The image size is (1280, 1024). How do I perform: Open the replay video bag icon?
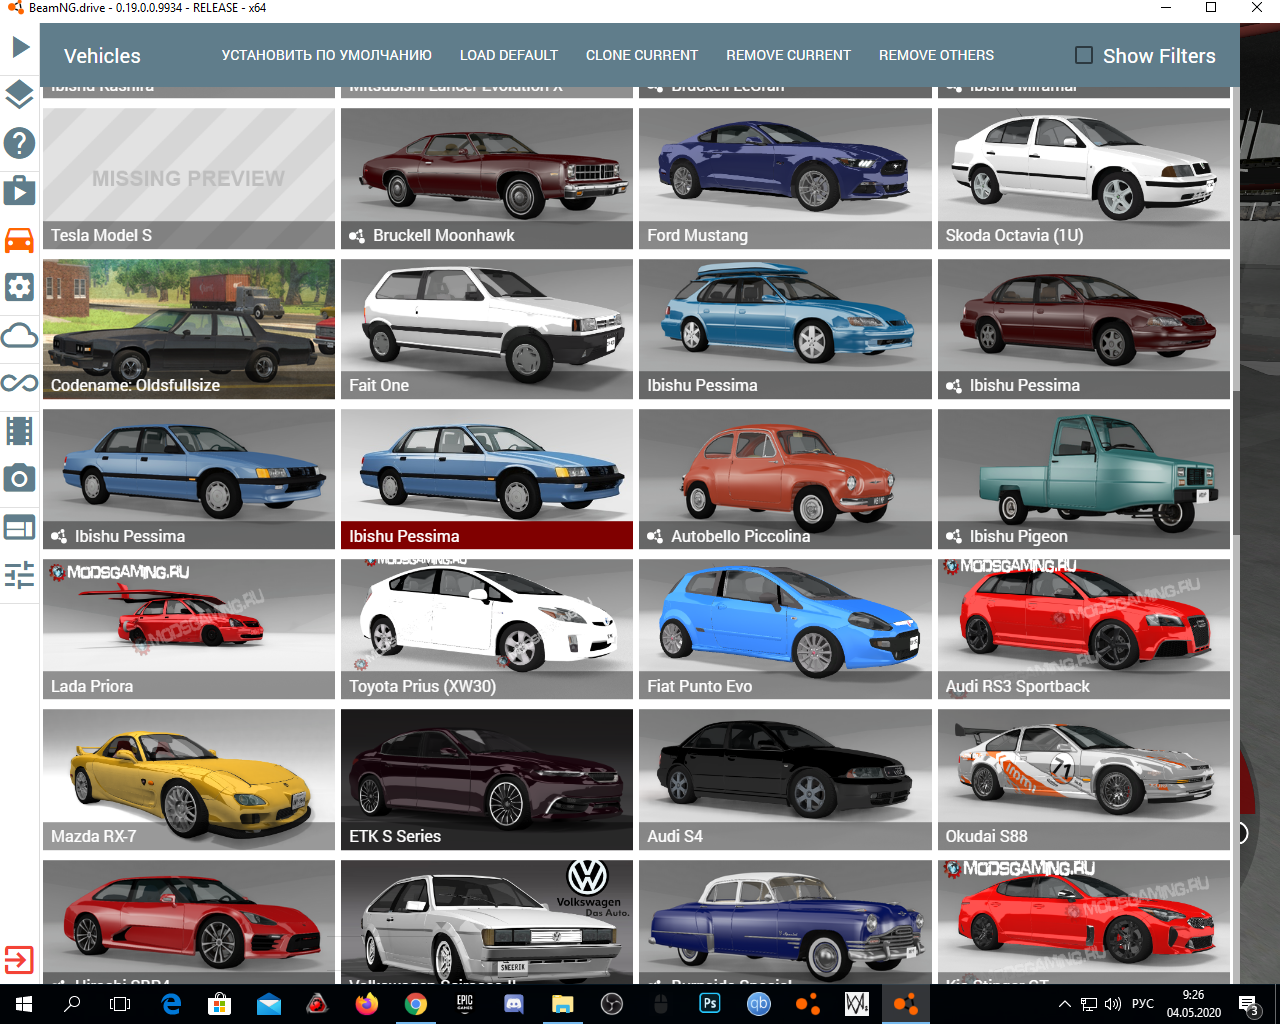(x=20, y=190)
